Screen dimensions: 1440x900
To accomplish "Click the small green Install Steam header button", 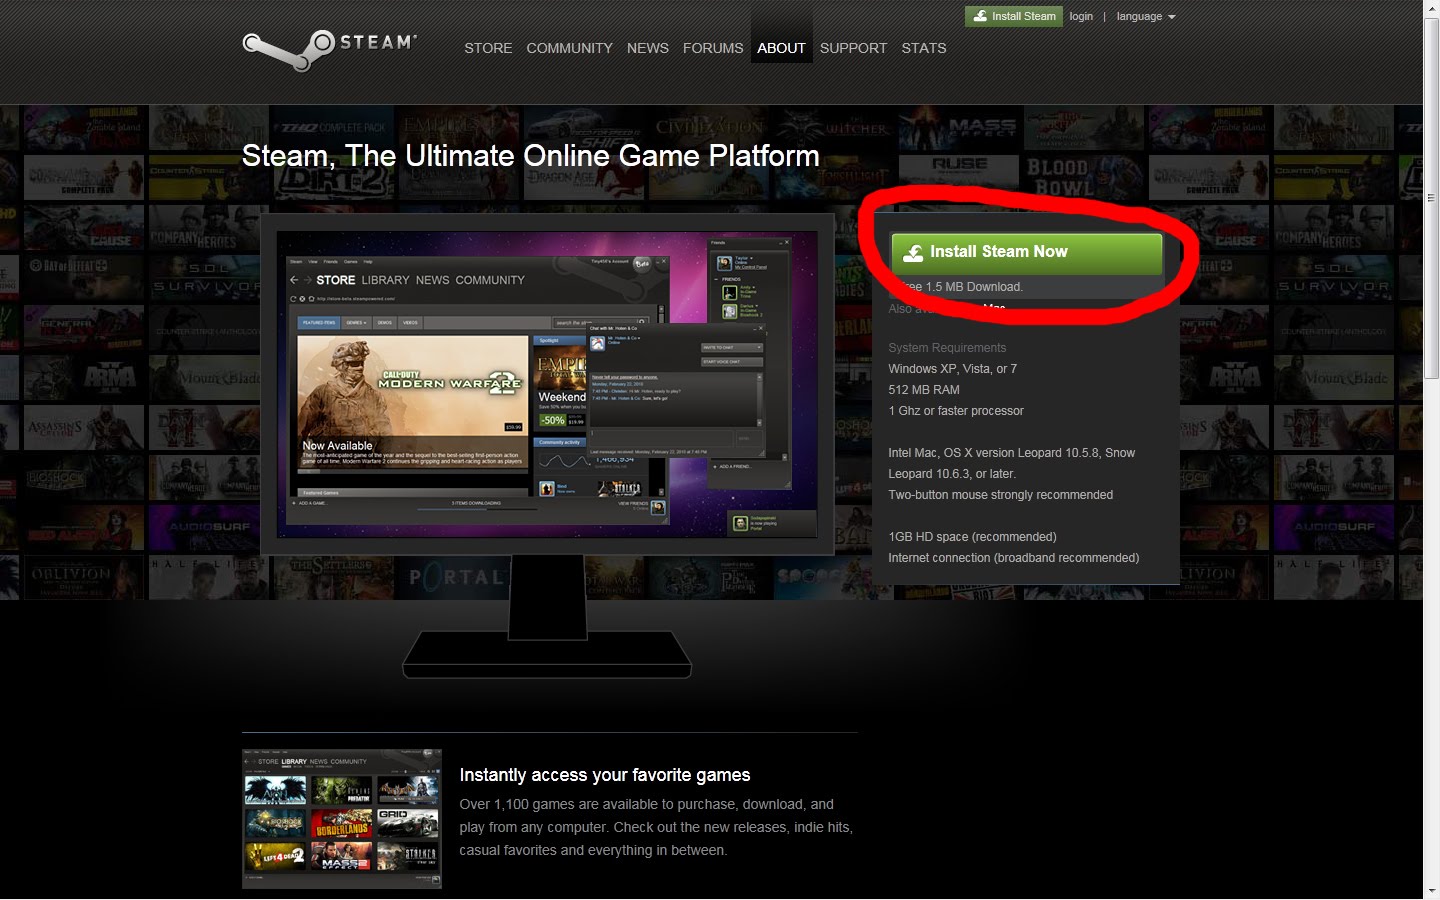I will [x=1013, y=16].
